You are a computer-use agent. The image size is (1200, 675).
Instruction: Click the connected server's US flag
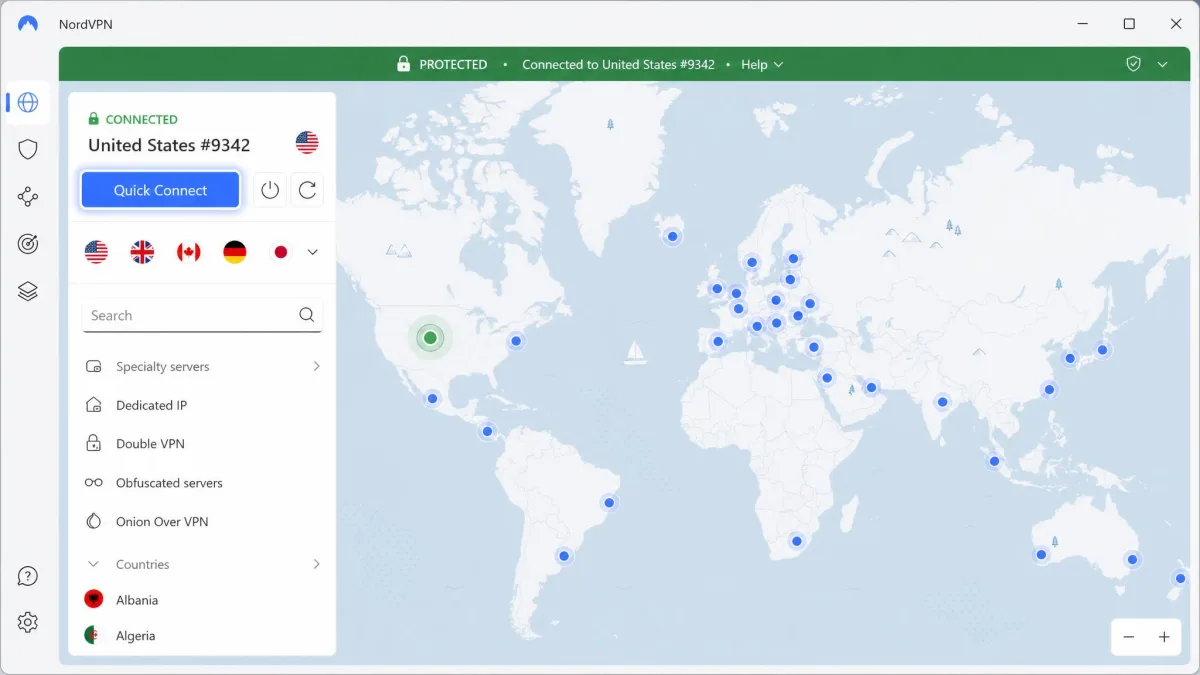pyautogui.click(x=307, y=143)
